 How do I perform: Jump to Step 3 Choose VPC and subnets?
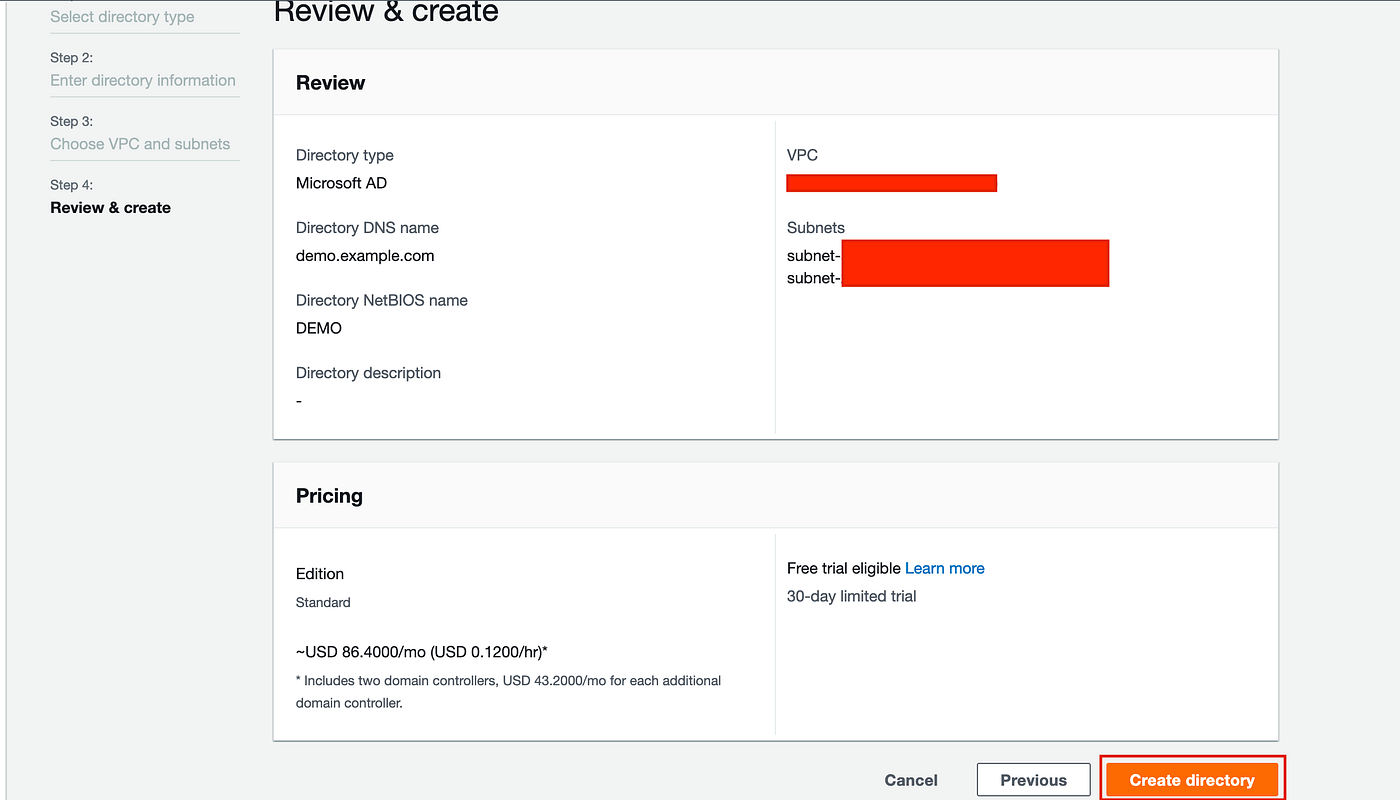click(140, 143)
